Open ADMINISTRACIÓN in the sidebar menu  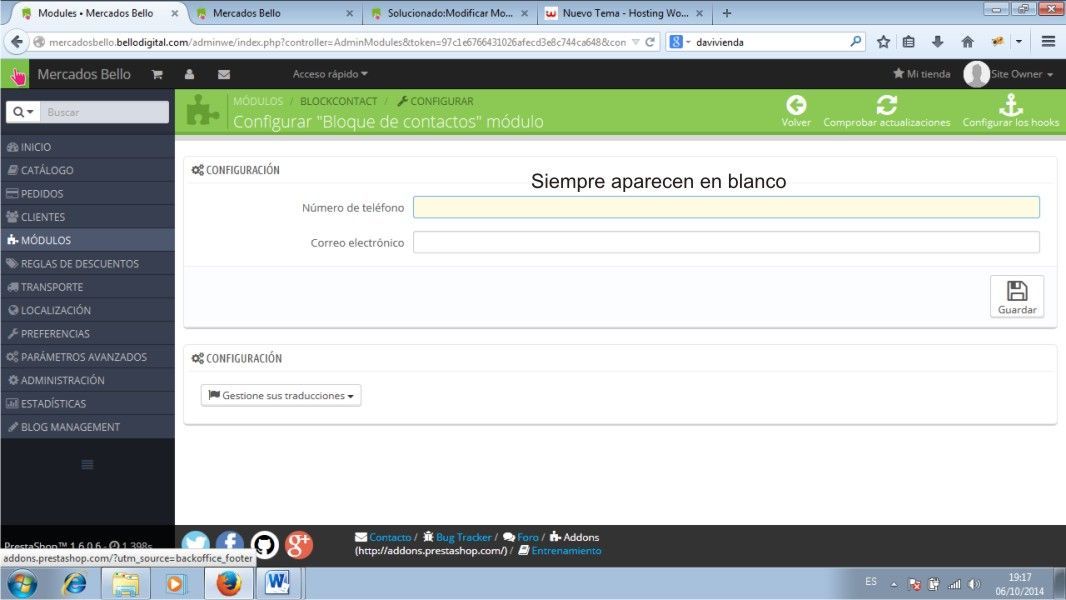tap(87, 380)
